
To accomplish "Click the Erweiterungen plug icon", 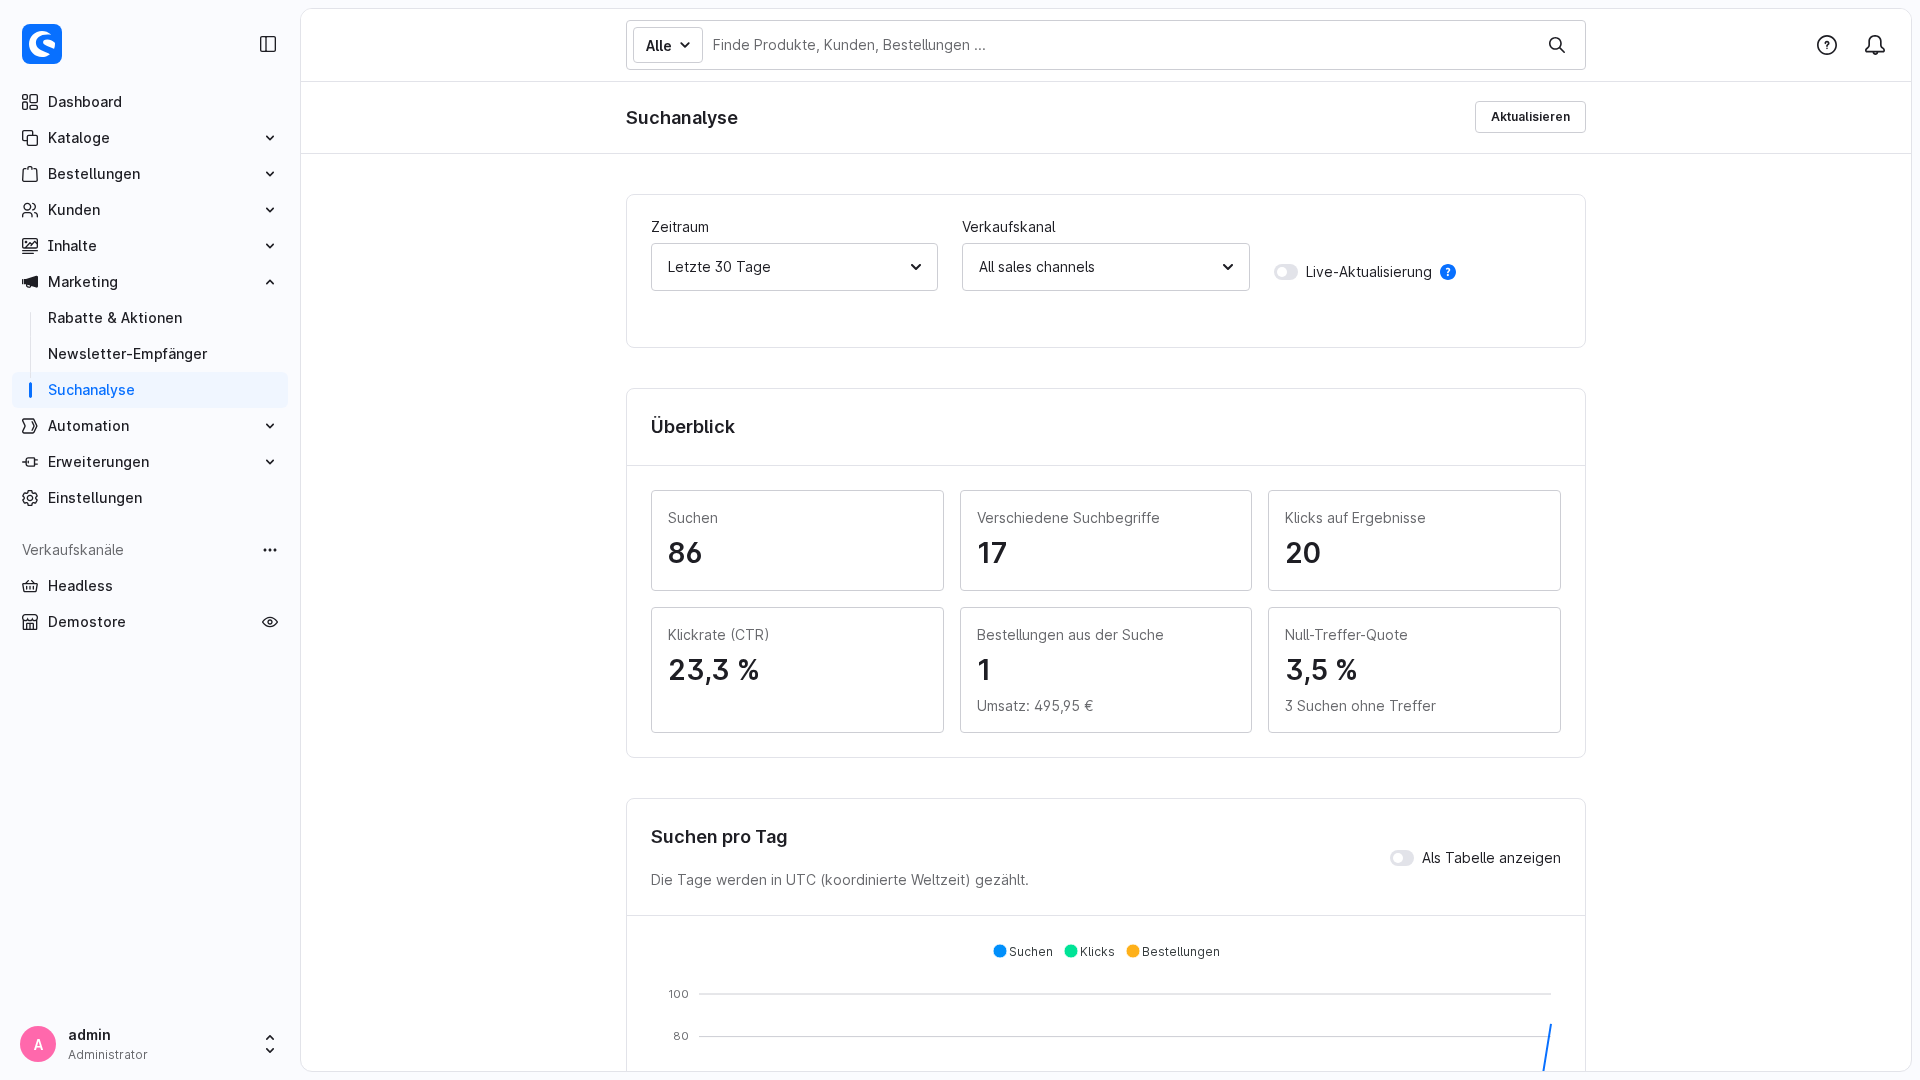I will pos(30,462).
